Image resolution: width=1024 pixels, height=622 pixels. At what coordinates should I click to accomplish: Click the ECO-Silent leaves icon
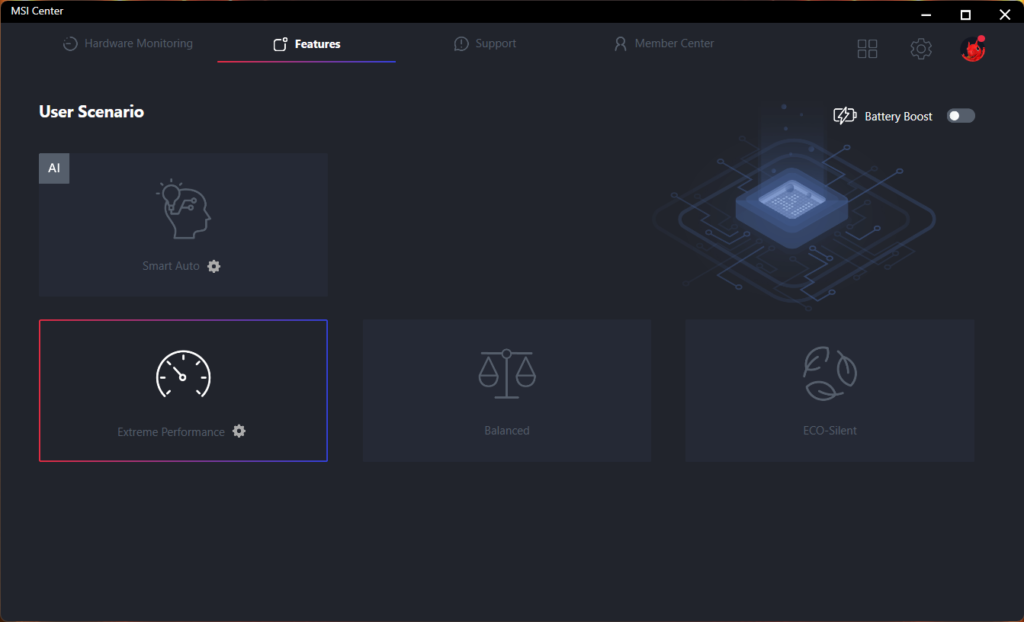pyautogui.click(x=830, y=375)
